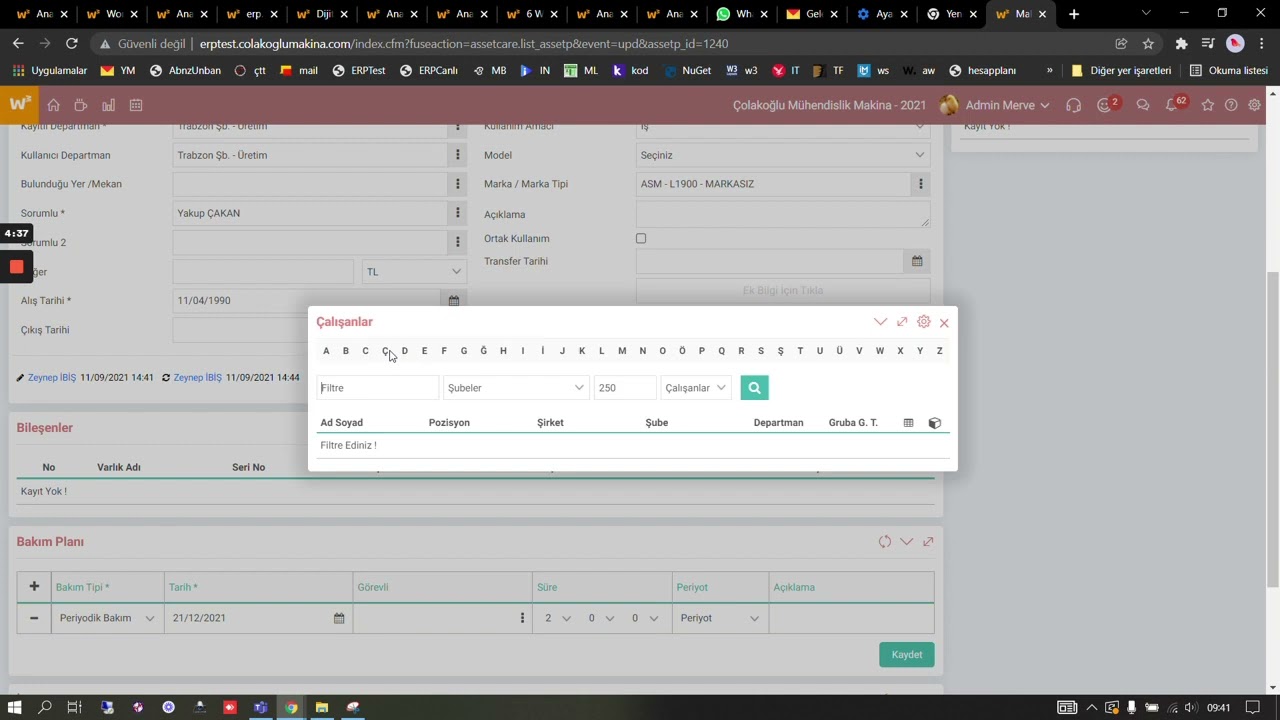Open the ERPTest bookmark
Screen dimensions: 1280x720
(359, 71)
